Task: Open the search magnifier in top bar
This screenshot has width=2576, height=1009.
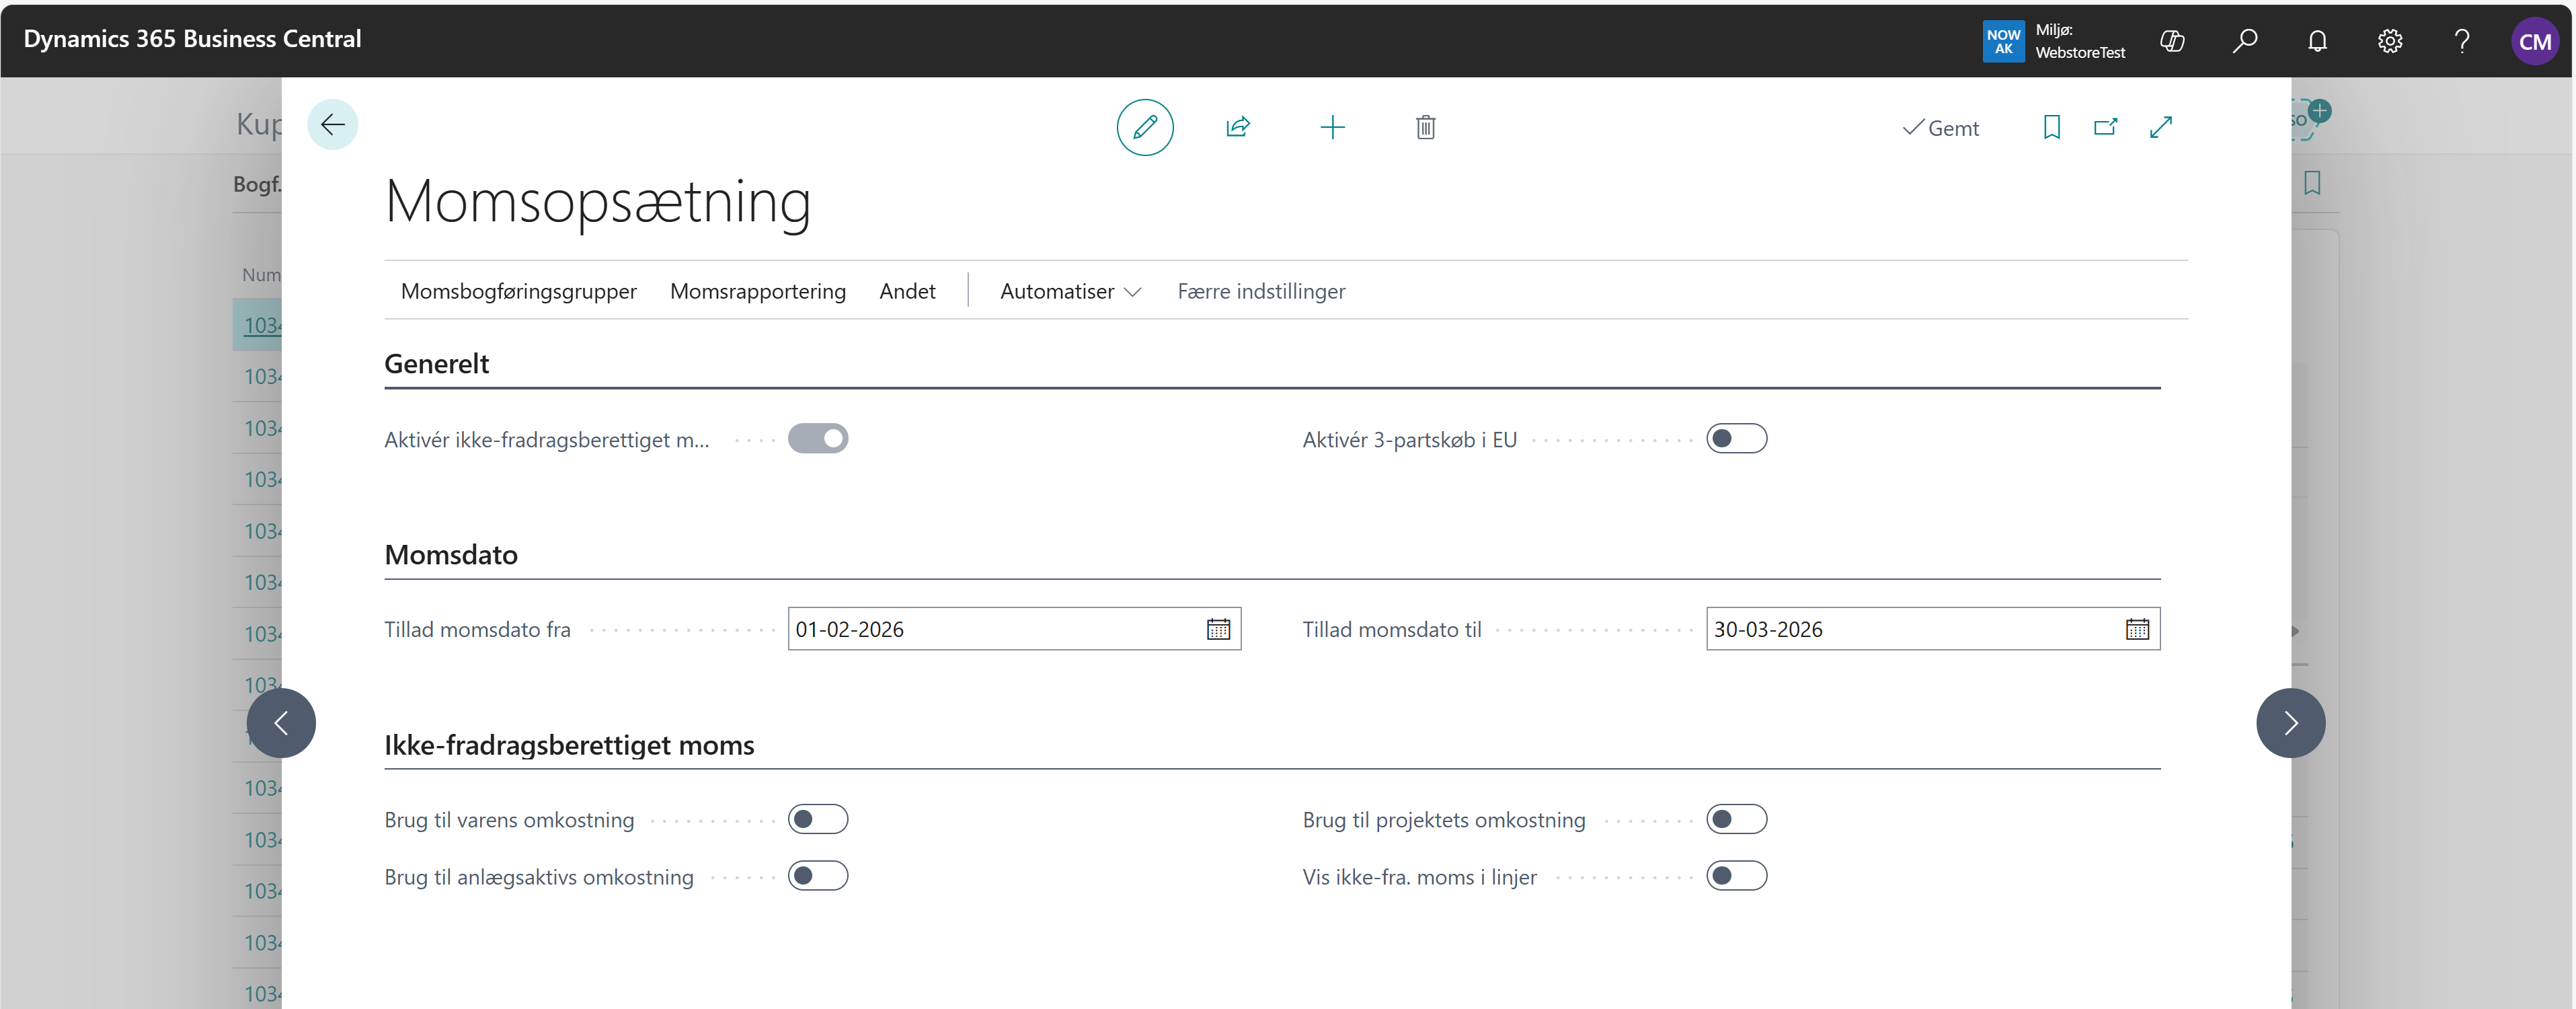Action: [2244, 41]
